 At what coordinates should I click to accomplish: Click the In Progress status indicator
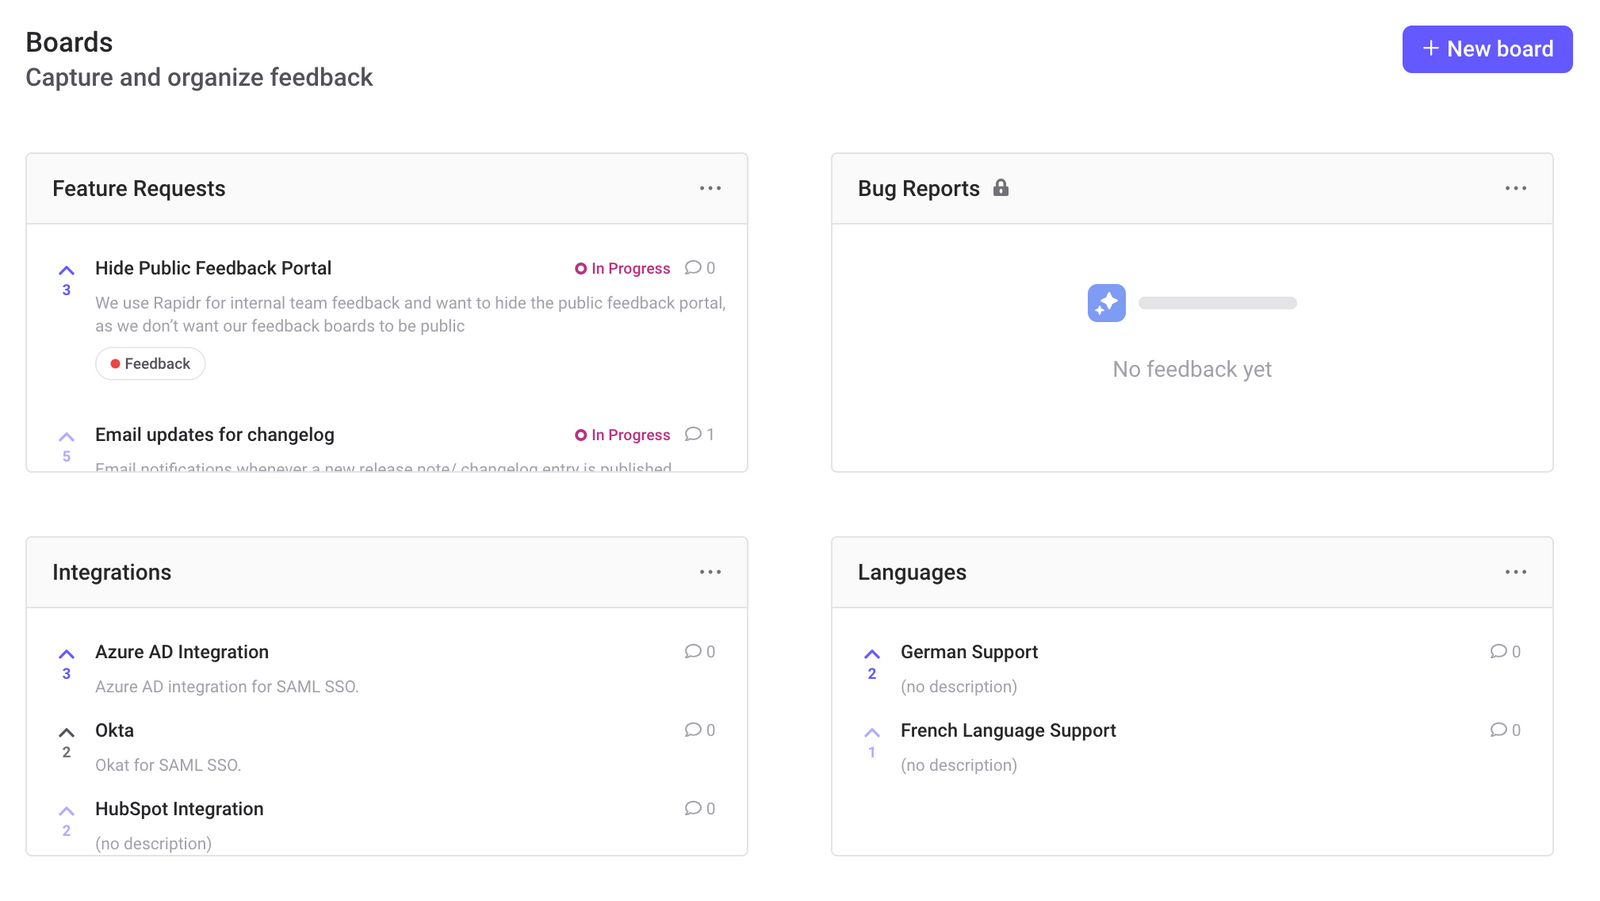click(x=622, y=268)
